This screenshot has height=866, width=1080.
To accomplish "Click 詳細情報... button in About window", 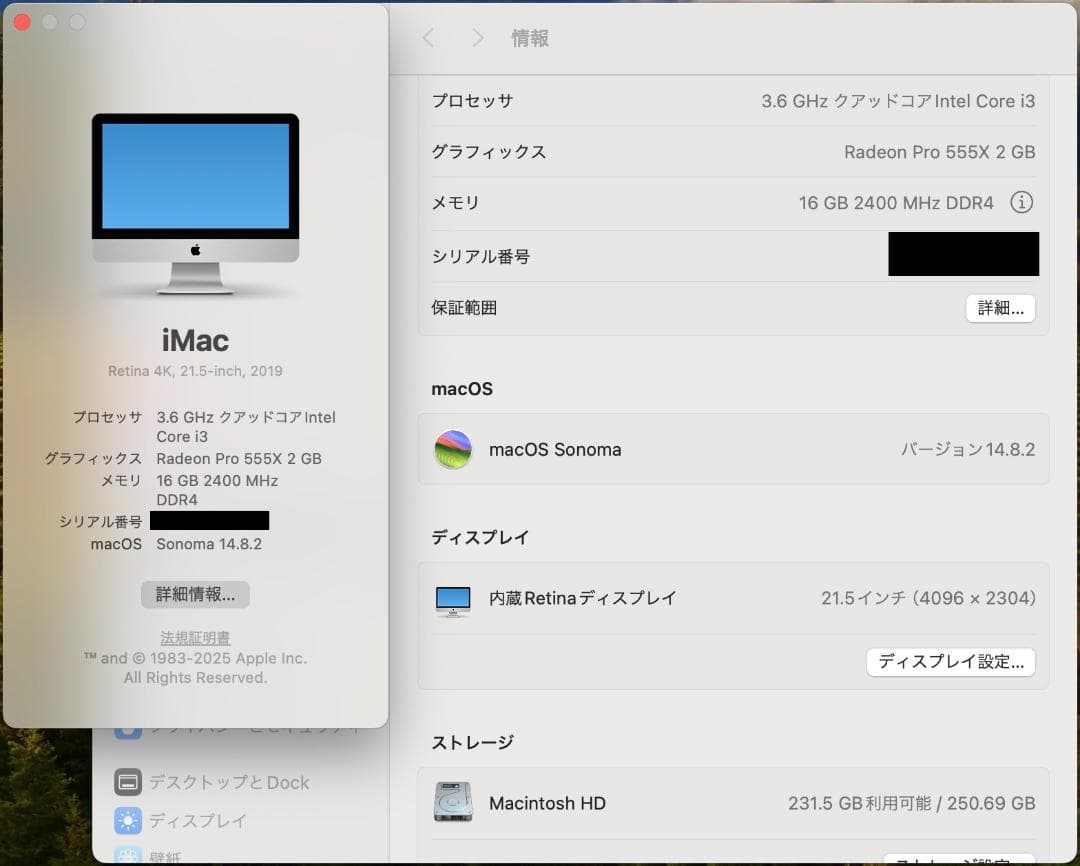I will pos(195,594).
